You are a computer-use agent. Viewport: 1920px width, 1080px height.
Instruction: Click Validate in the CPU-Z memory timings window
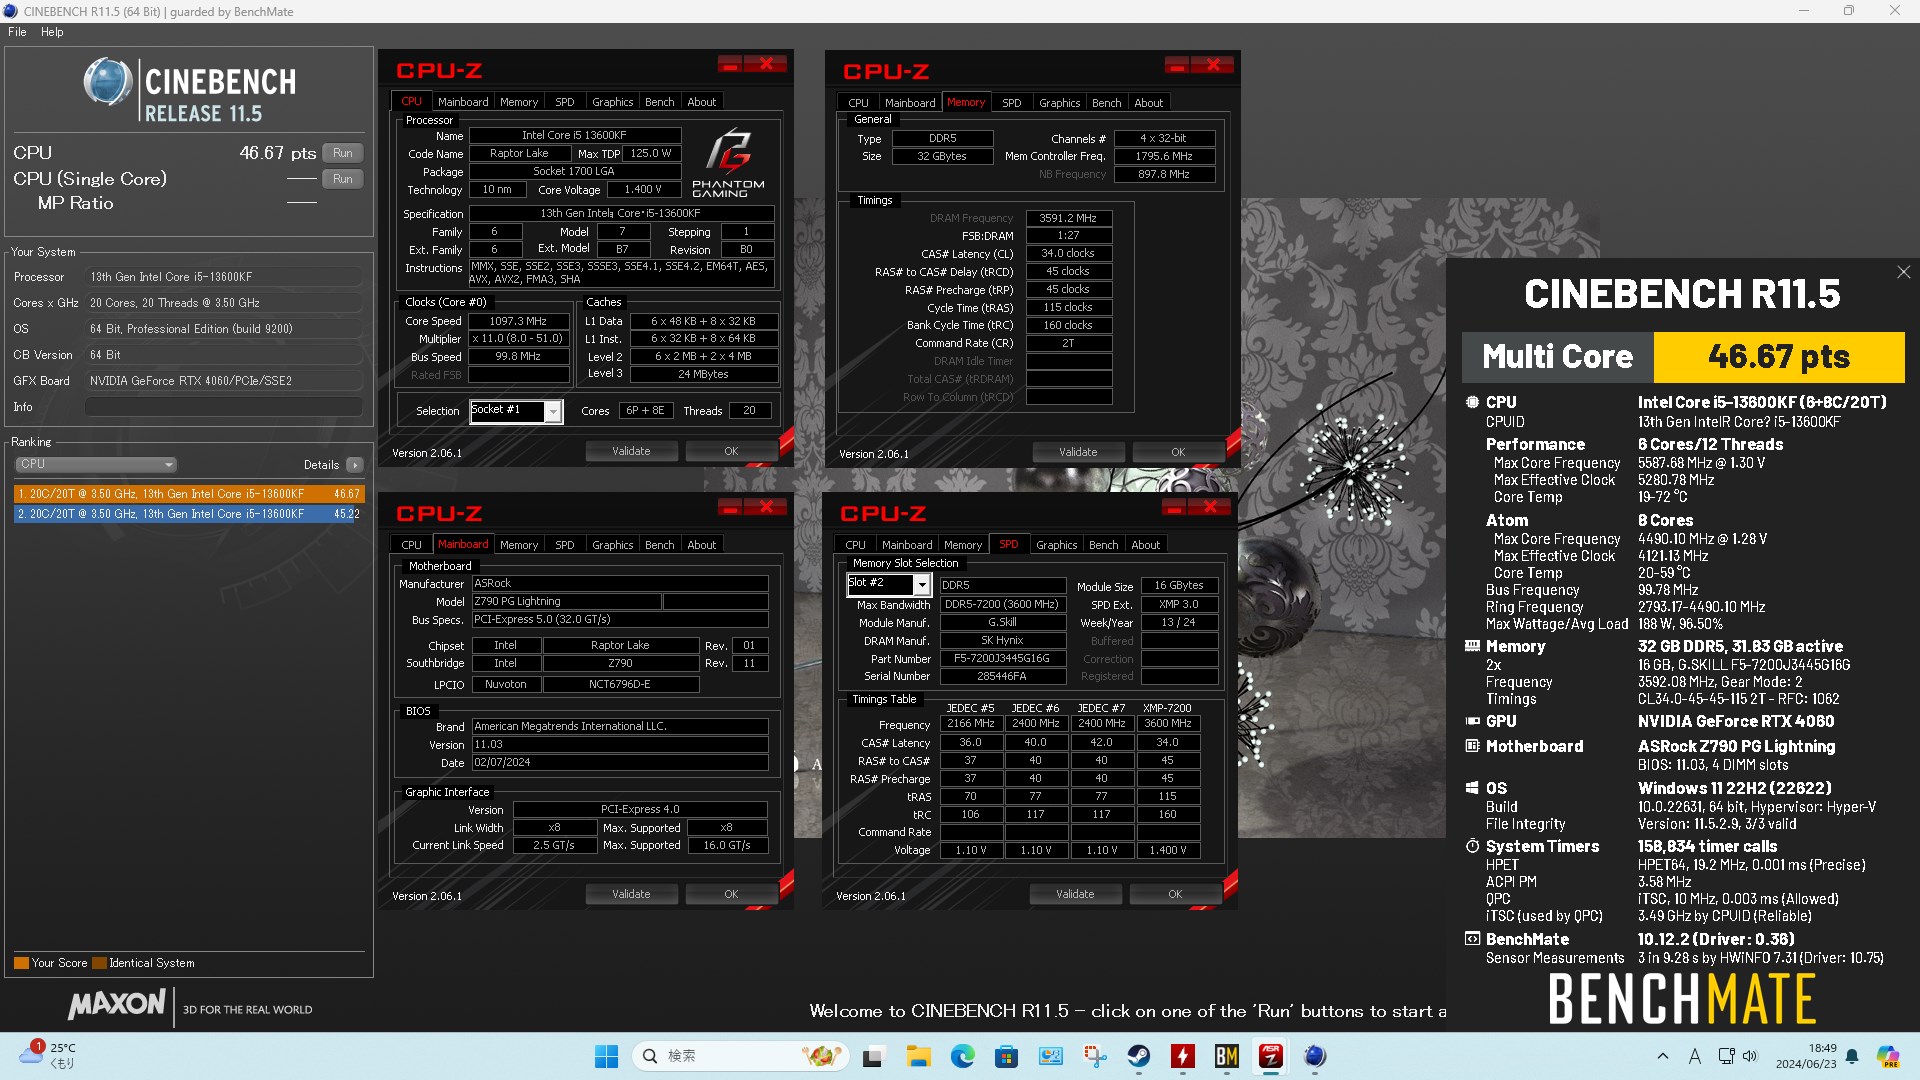pos(1078,452)
